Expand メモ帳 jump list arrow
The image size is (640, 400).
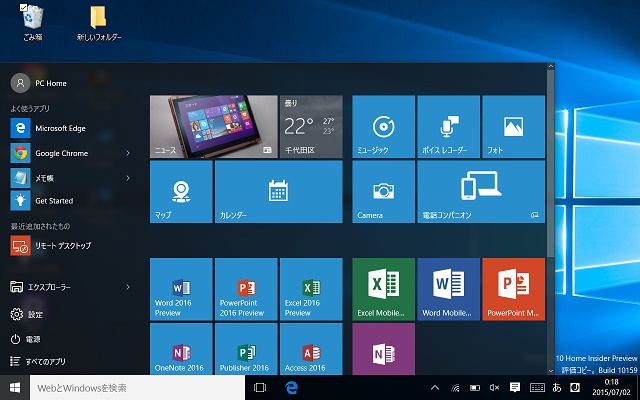pos(128,178)
